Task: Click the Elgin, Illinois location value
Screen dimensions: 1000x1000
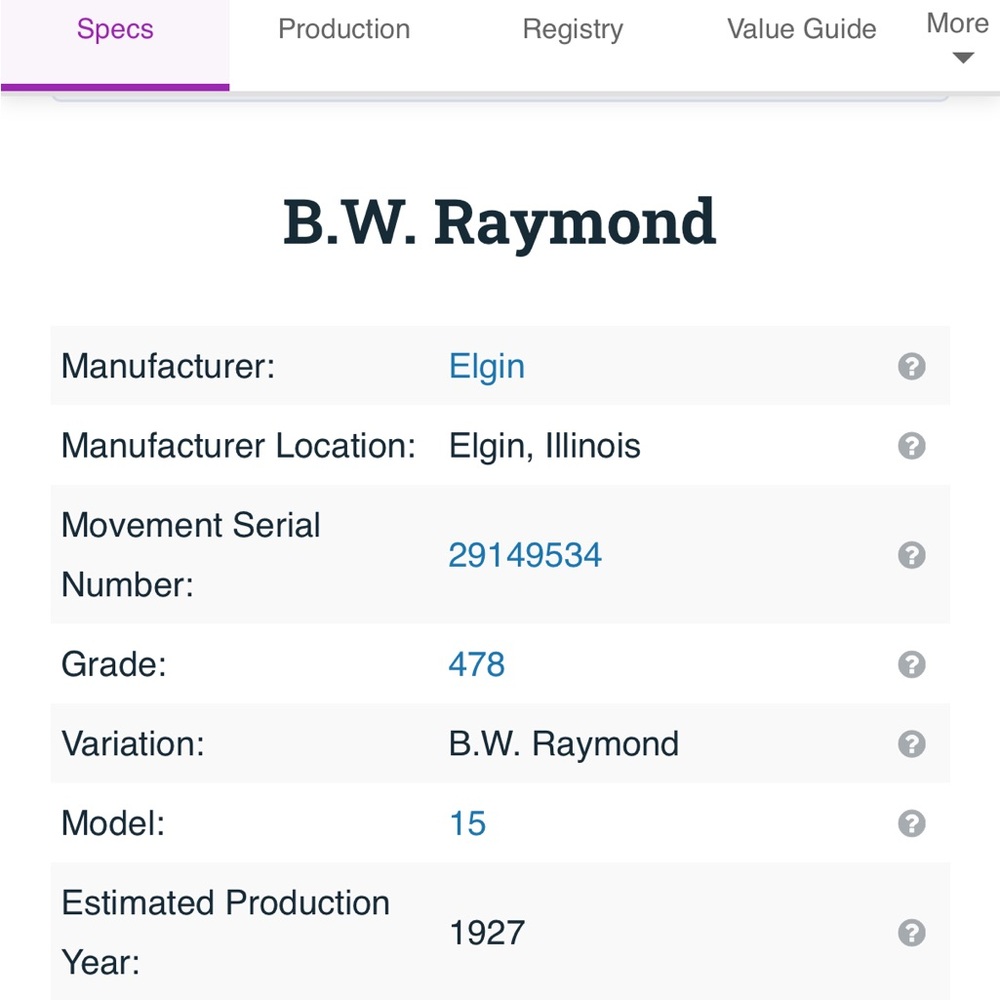Action: click(x=545, y=446)
